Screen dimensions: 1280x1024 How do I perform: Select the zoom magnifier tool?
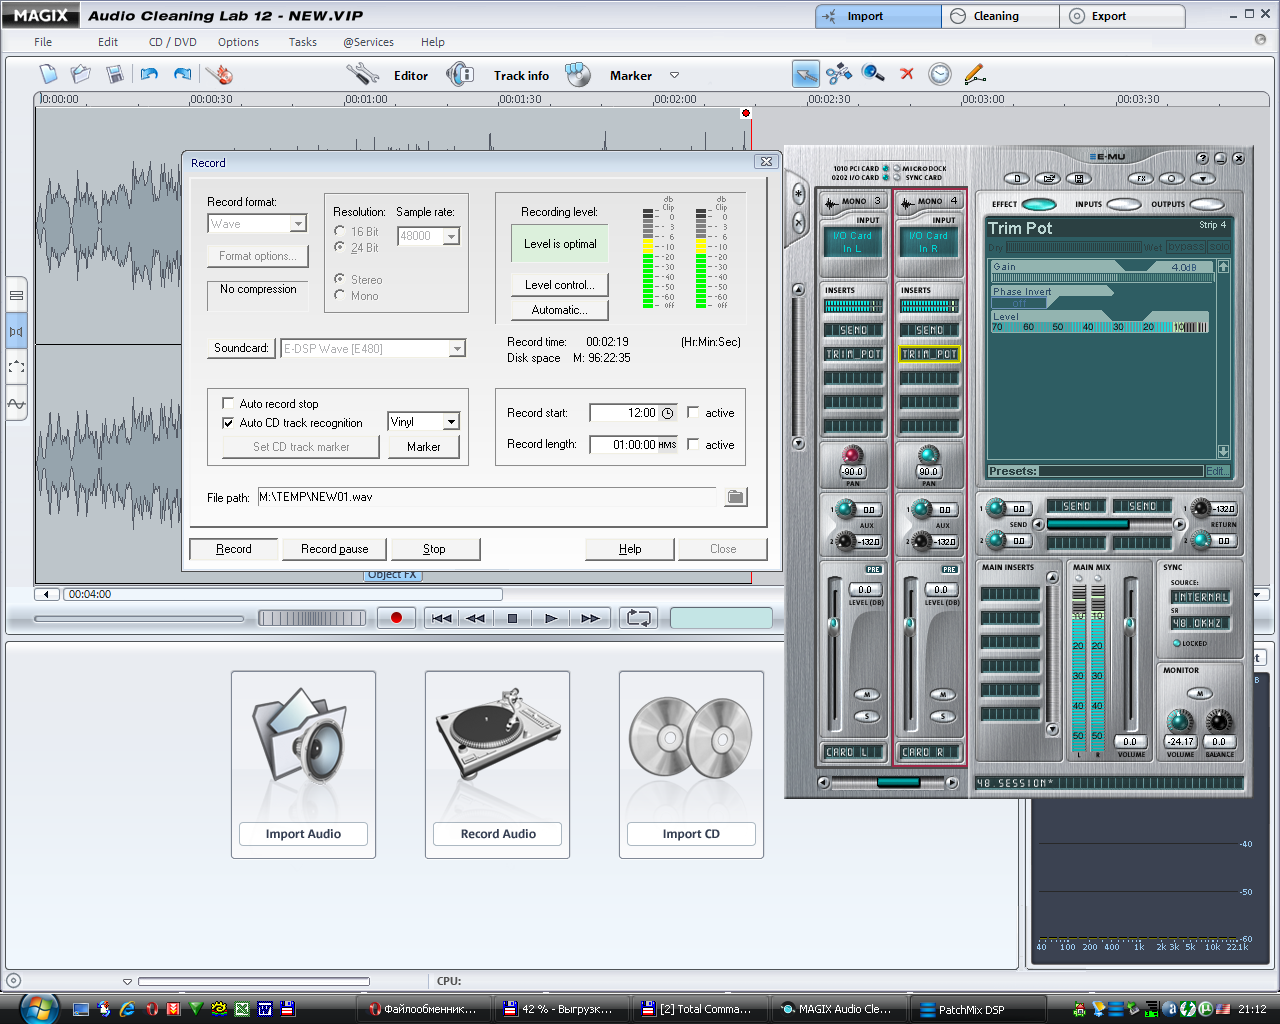pos(873,74)
